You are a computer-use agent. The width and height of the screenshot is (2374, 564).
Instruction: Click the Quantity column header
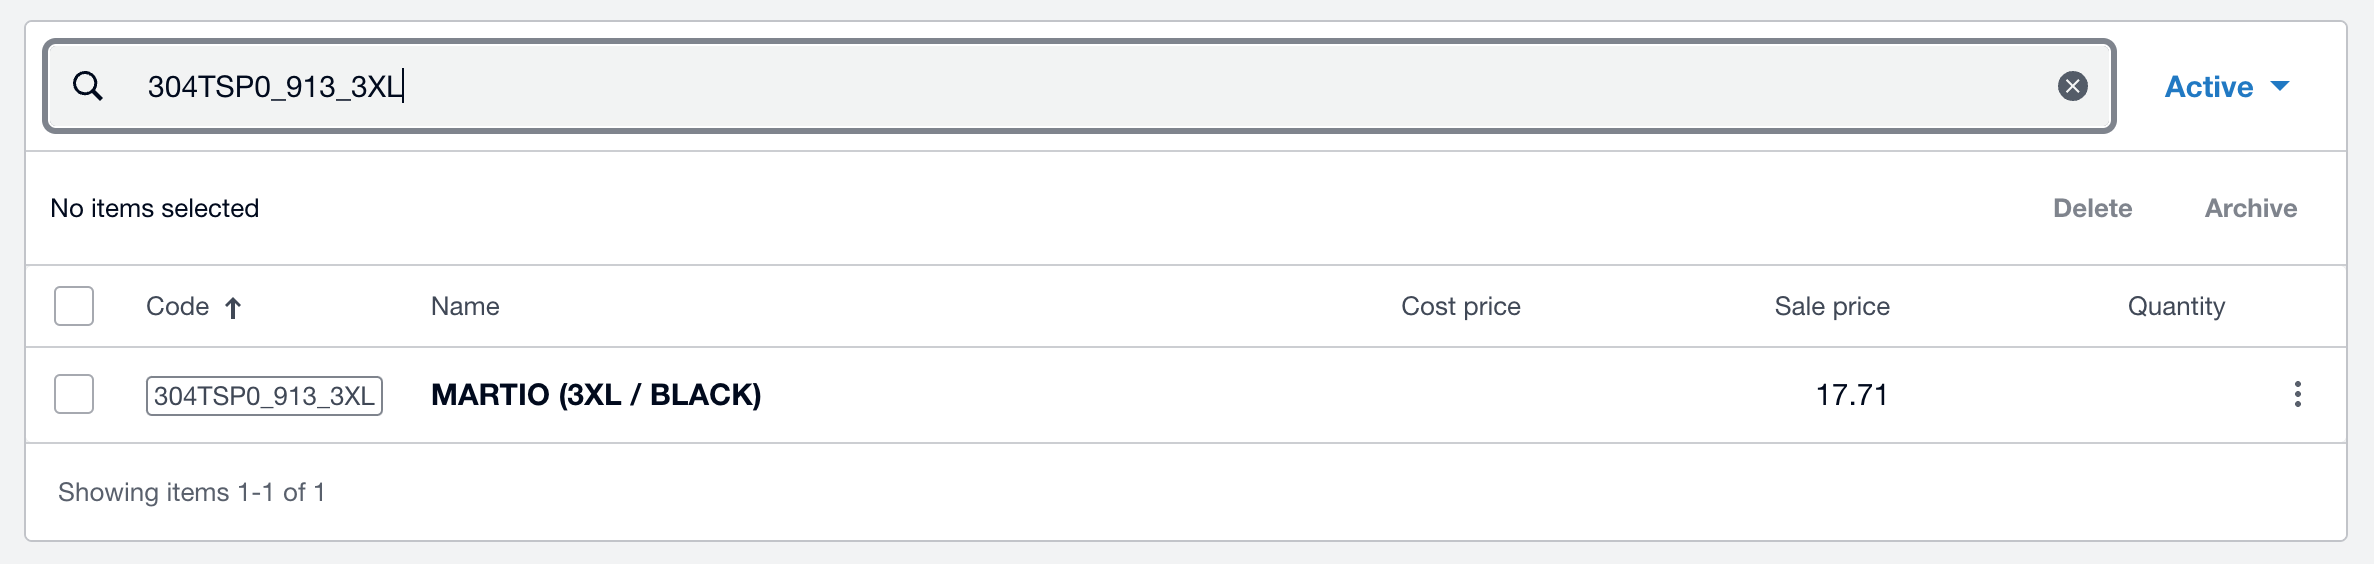point(2175,307)
